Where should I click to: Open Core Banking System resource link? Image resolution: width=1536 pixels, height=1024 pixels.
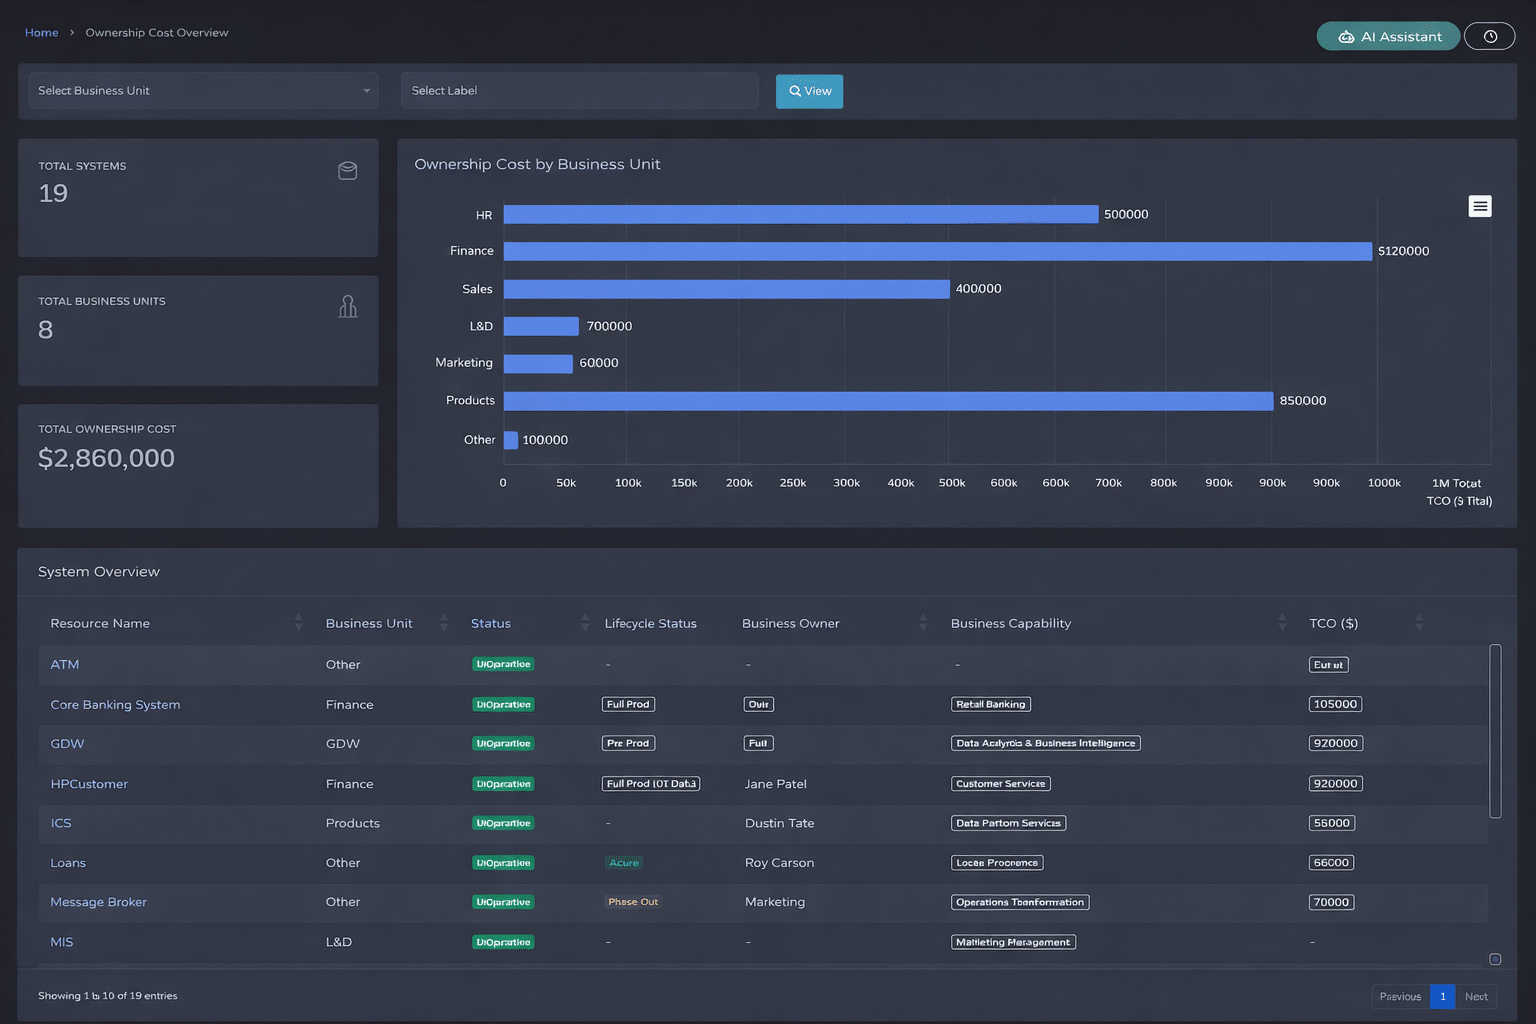[115, 705]
